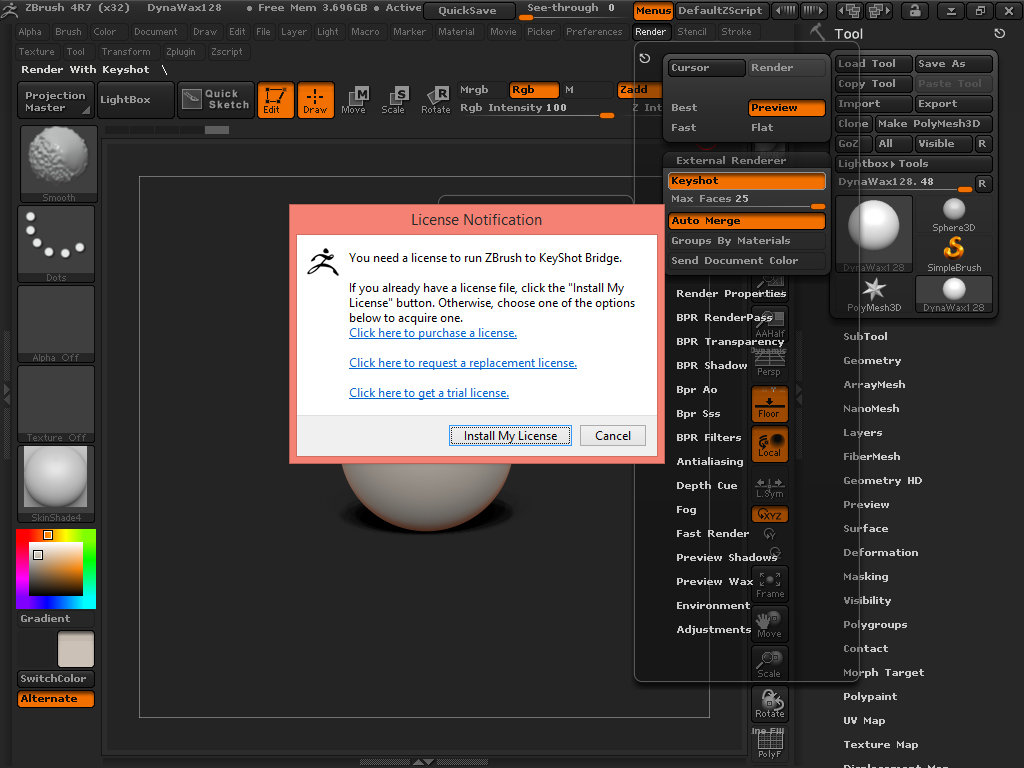The image size is (1024, 768).
Task: Open the Stroke menu
Action: pos(736,32)
